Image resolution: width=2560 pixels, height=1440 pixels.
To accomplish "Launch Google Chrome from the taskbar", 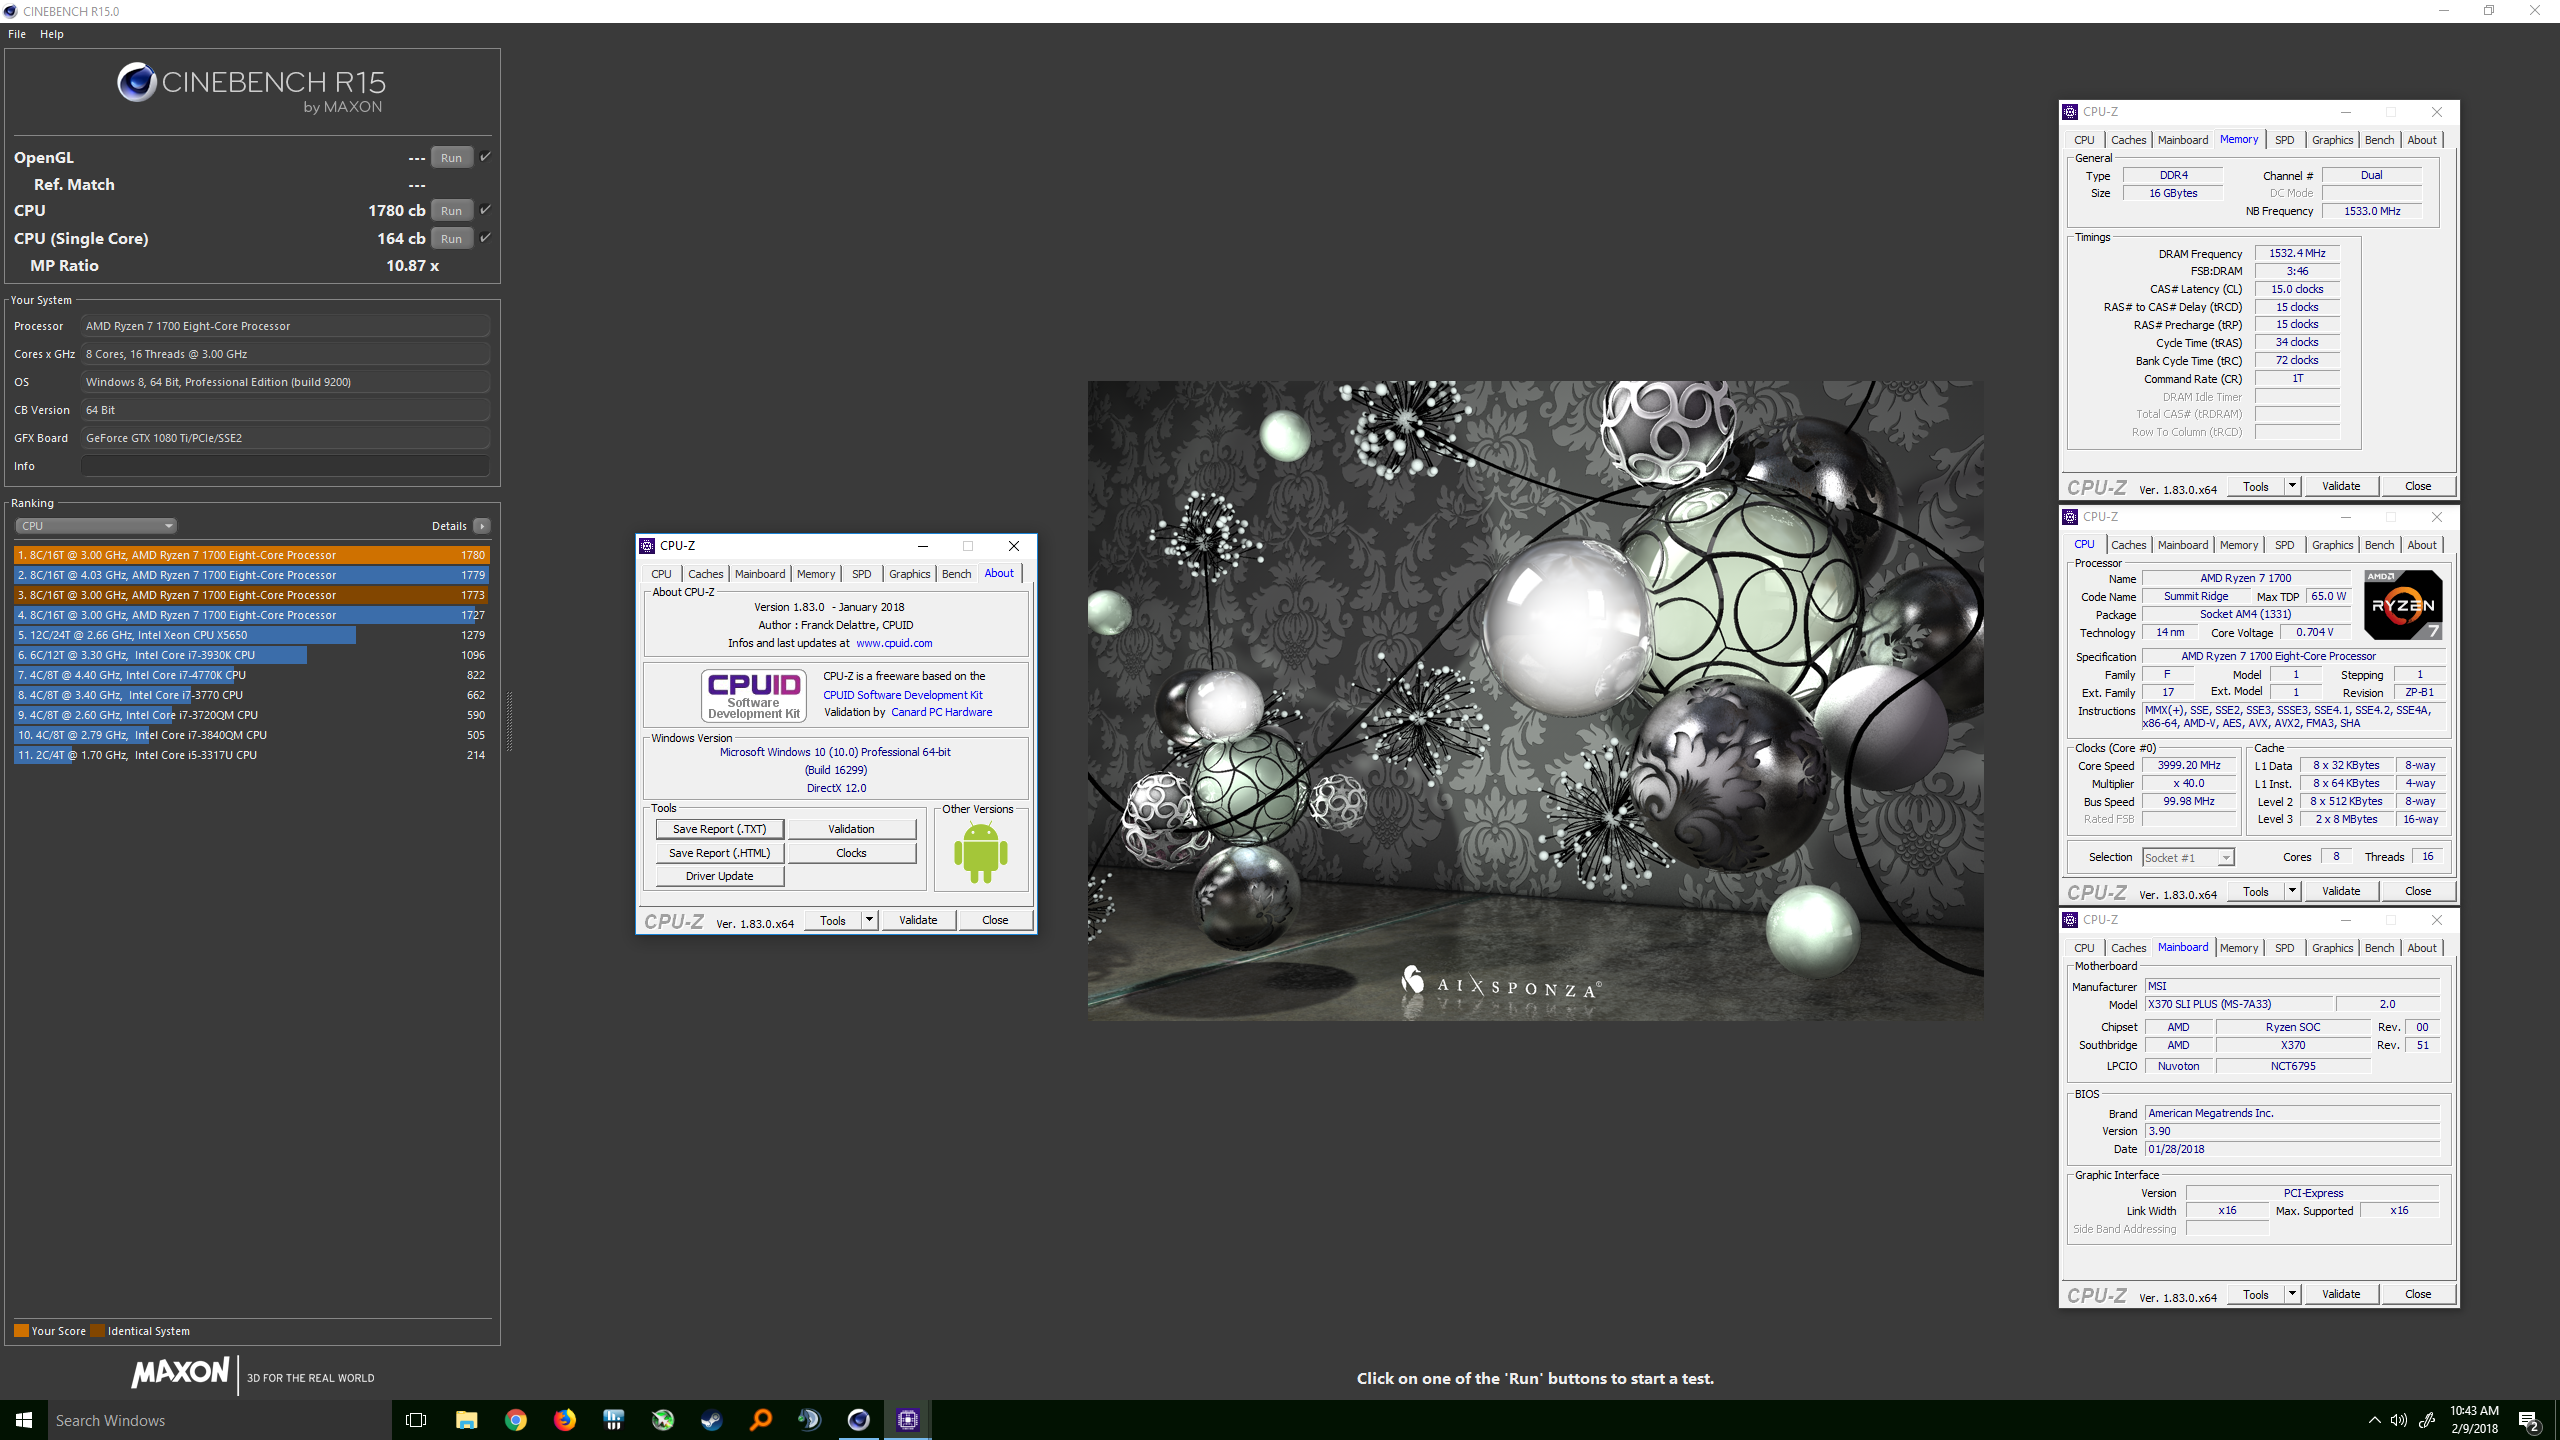I will pos(515,1420).
